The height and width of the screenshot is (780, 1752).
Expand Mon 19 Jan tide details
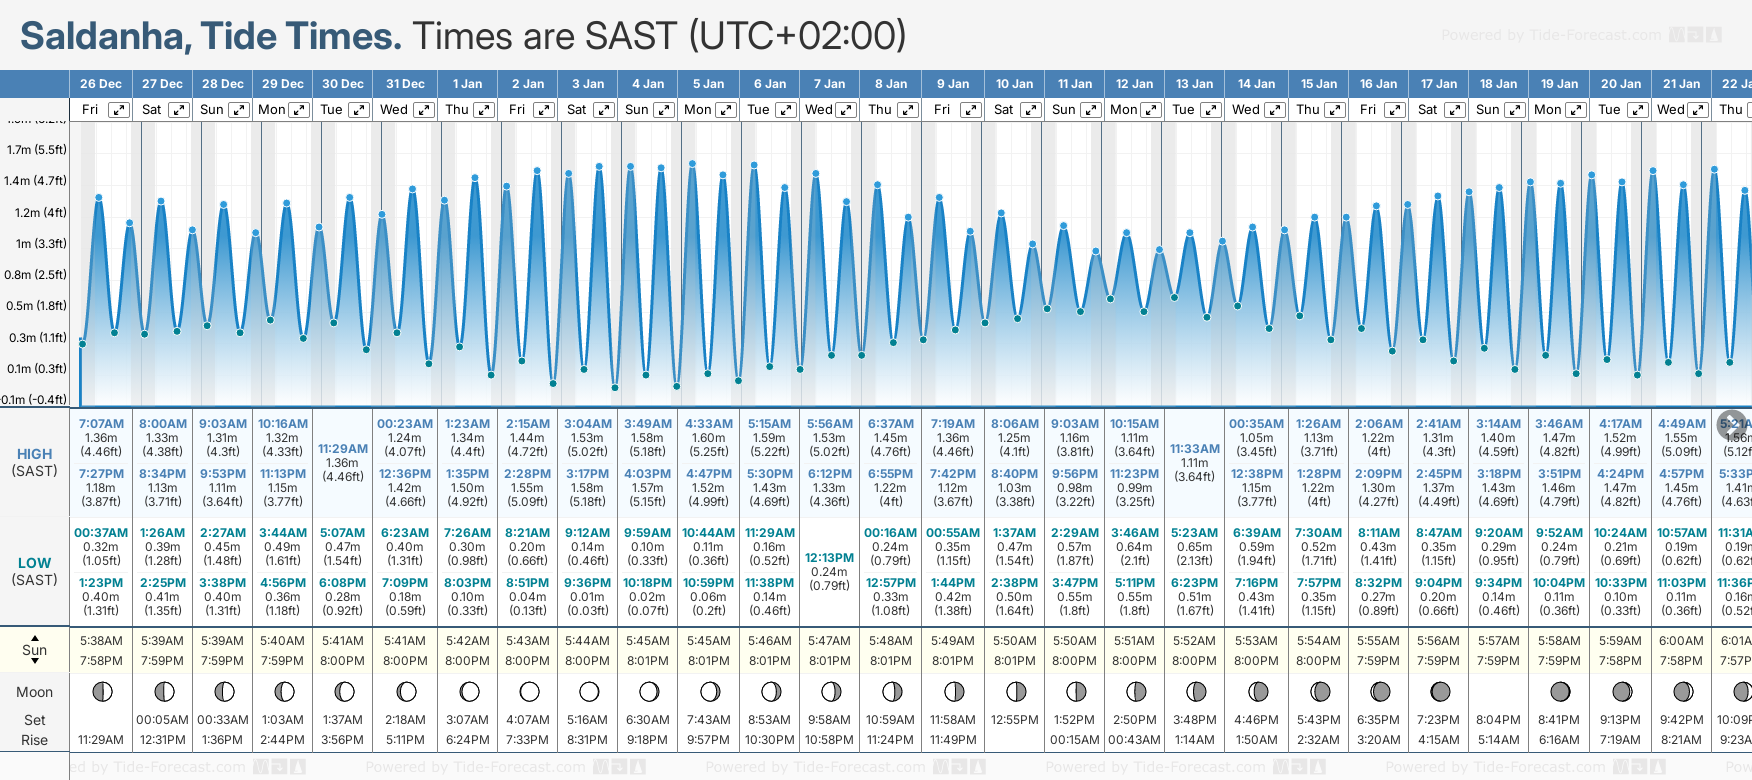(1575, 110)
